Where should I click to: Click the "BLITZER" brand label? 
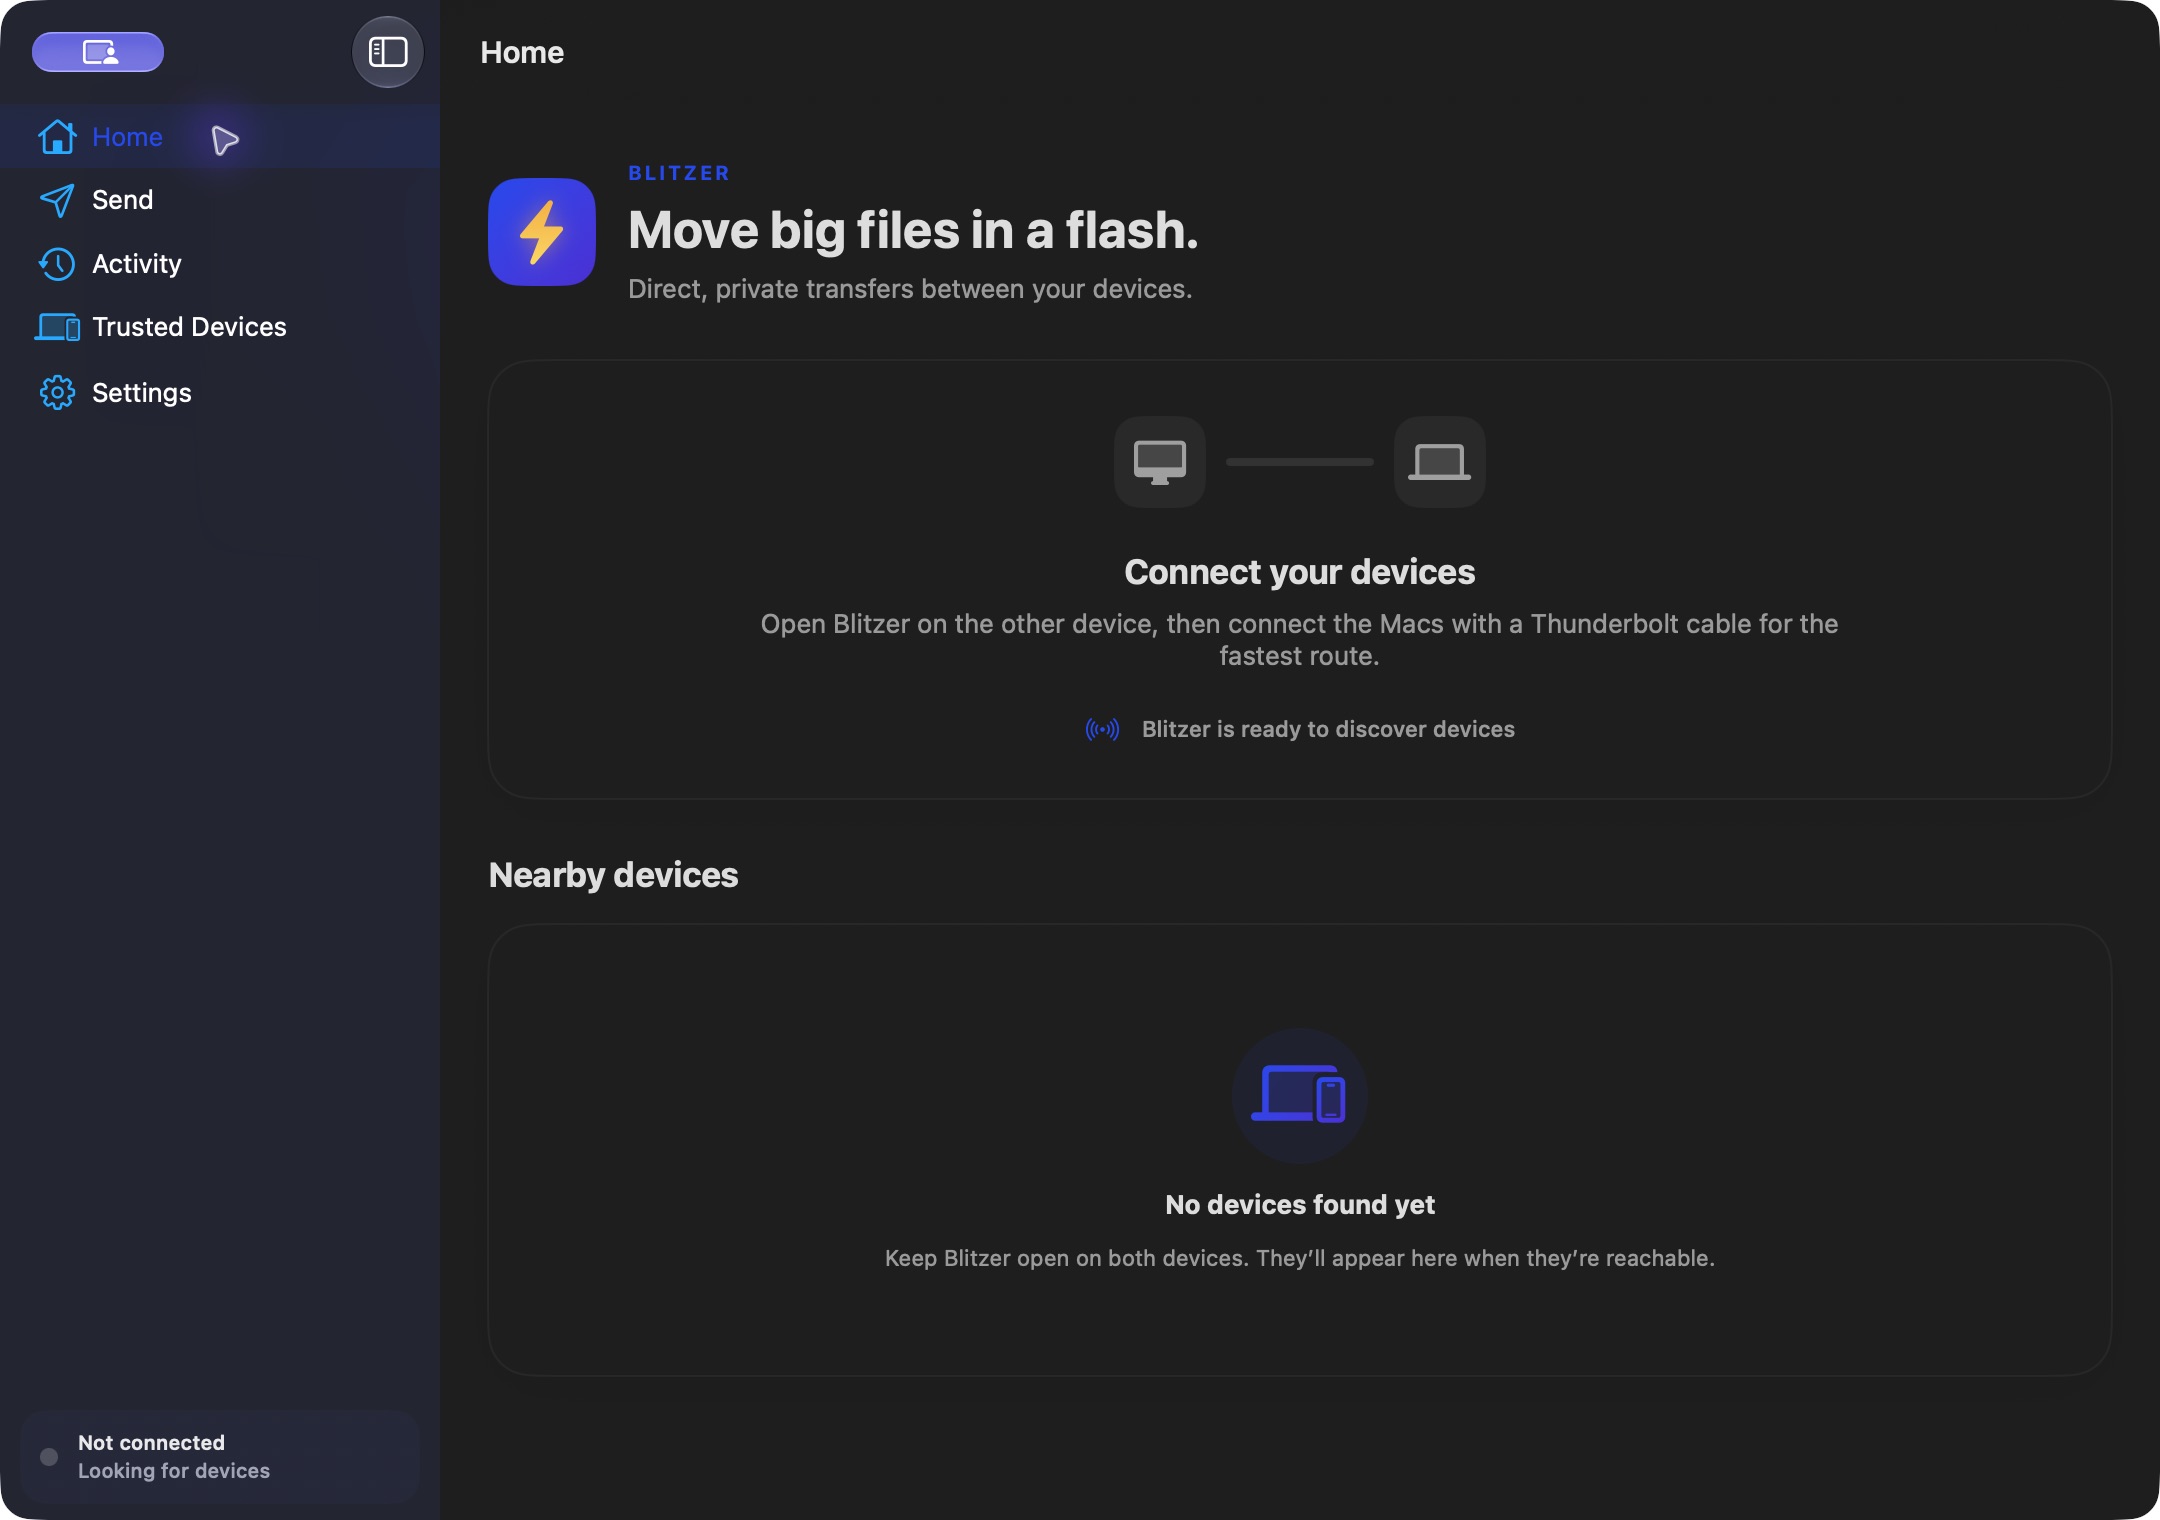pyautogui.click(x=679, y=173)
